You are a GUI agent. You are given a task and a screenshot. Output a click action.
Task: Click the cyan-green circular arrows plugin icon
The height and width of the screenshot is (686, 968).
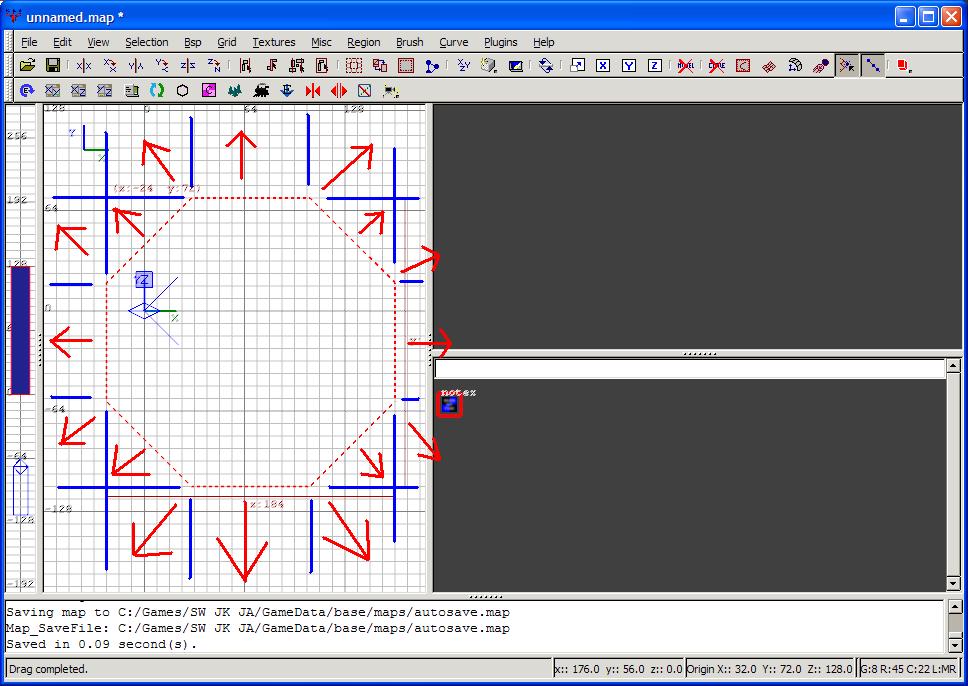[157, 91]
